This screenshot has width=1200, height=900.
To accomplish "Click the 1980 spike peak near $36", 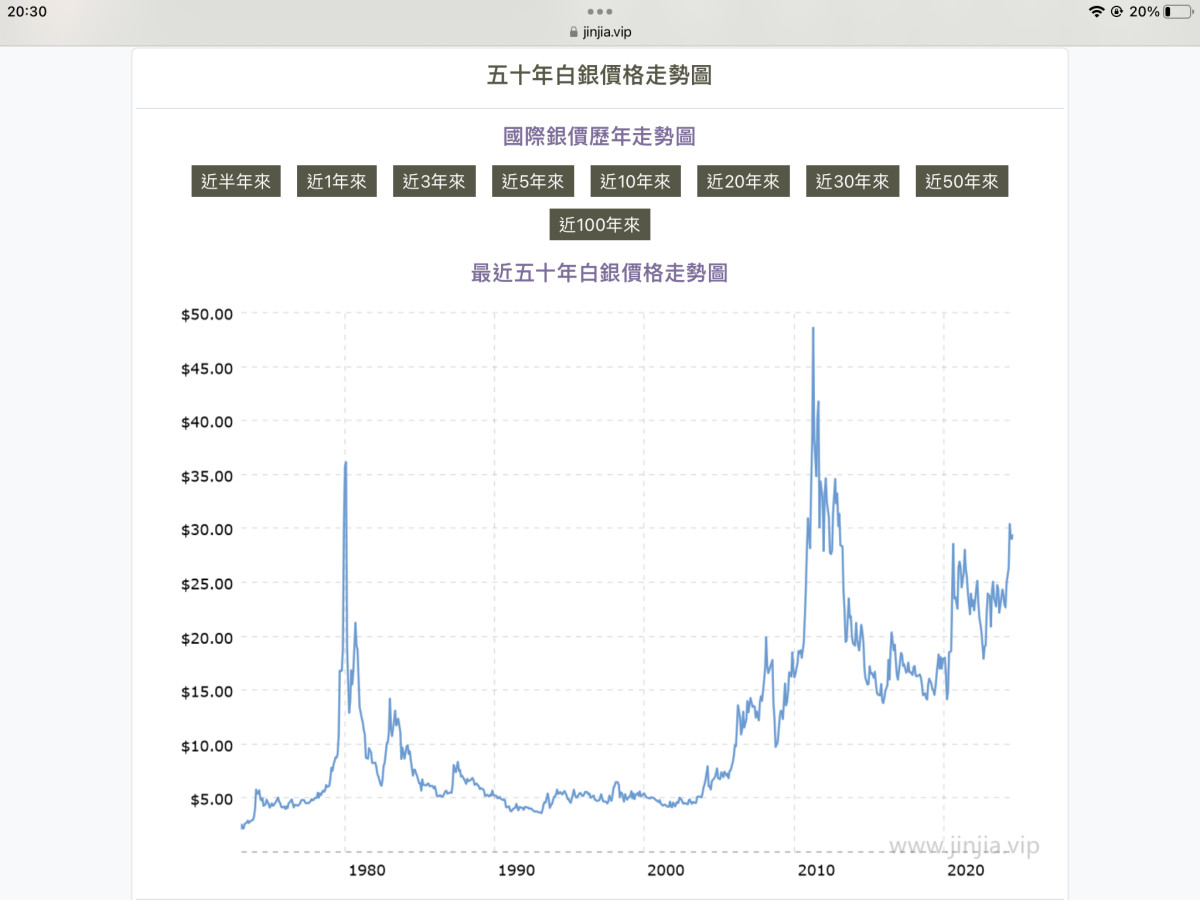I will click(346, 463).
